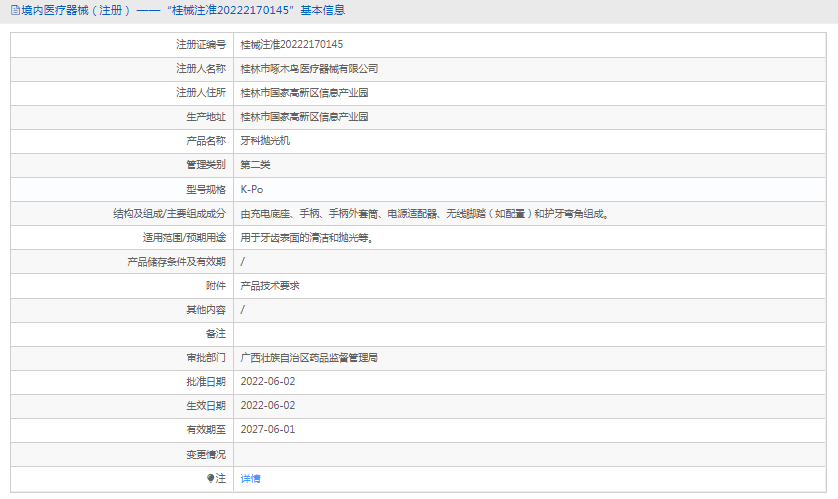Click the slash value in 产品储存条件及有效期 row
The height and width of the screenshot is (499, 838).
click(x=243, y=262)
